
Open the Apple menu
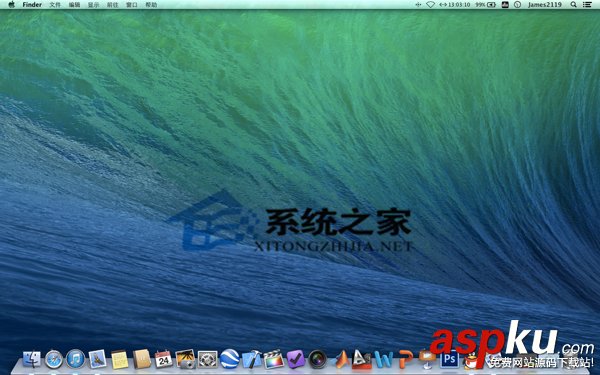click(x=11, y=5)
